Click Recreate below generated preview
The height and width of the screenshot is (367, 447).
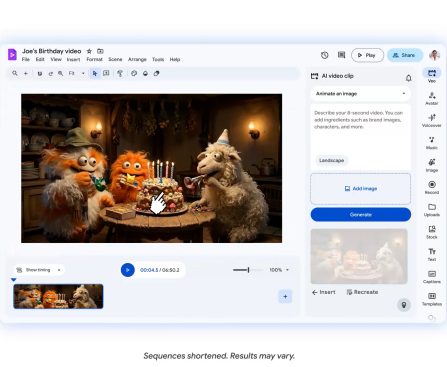click(362, 292)
